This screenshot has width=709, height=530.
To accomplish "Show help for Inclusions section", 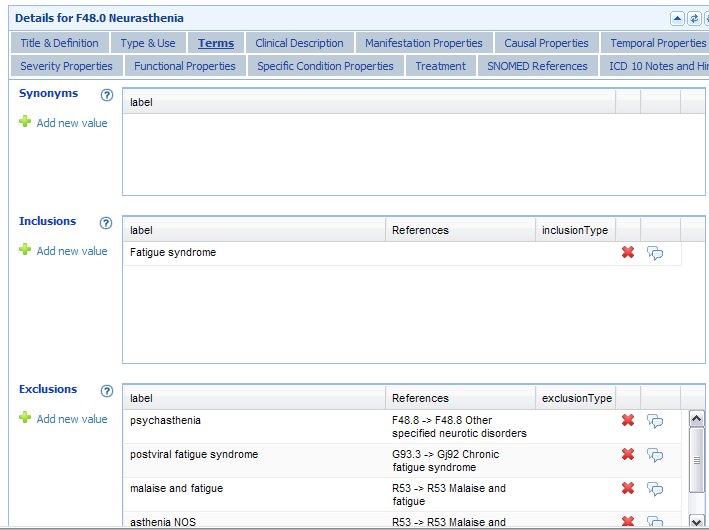I will (106, 223).
